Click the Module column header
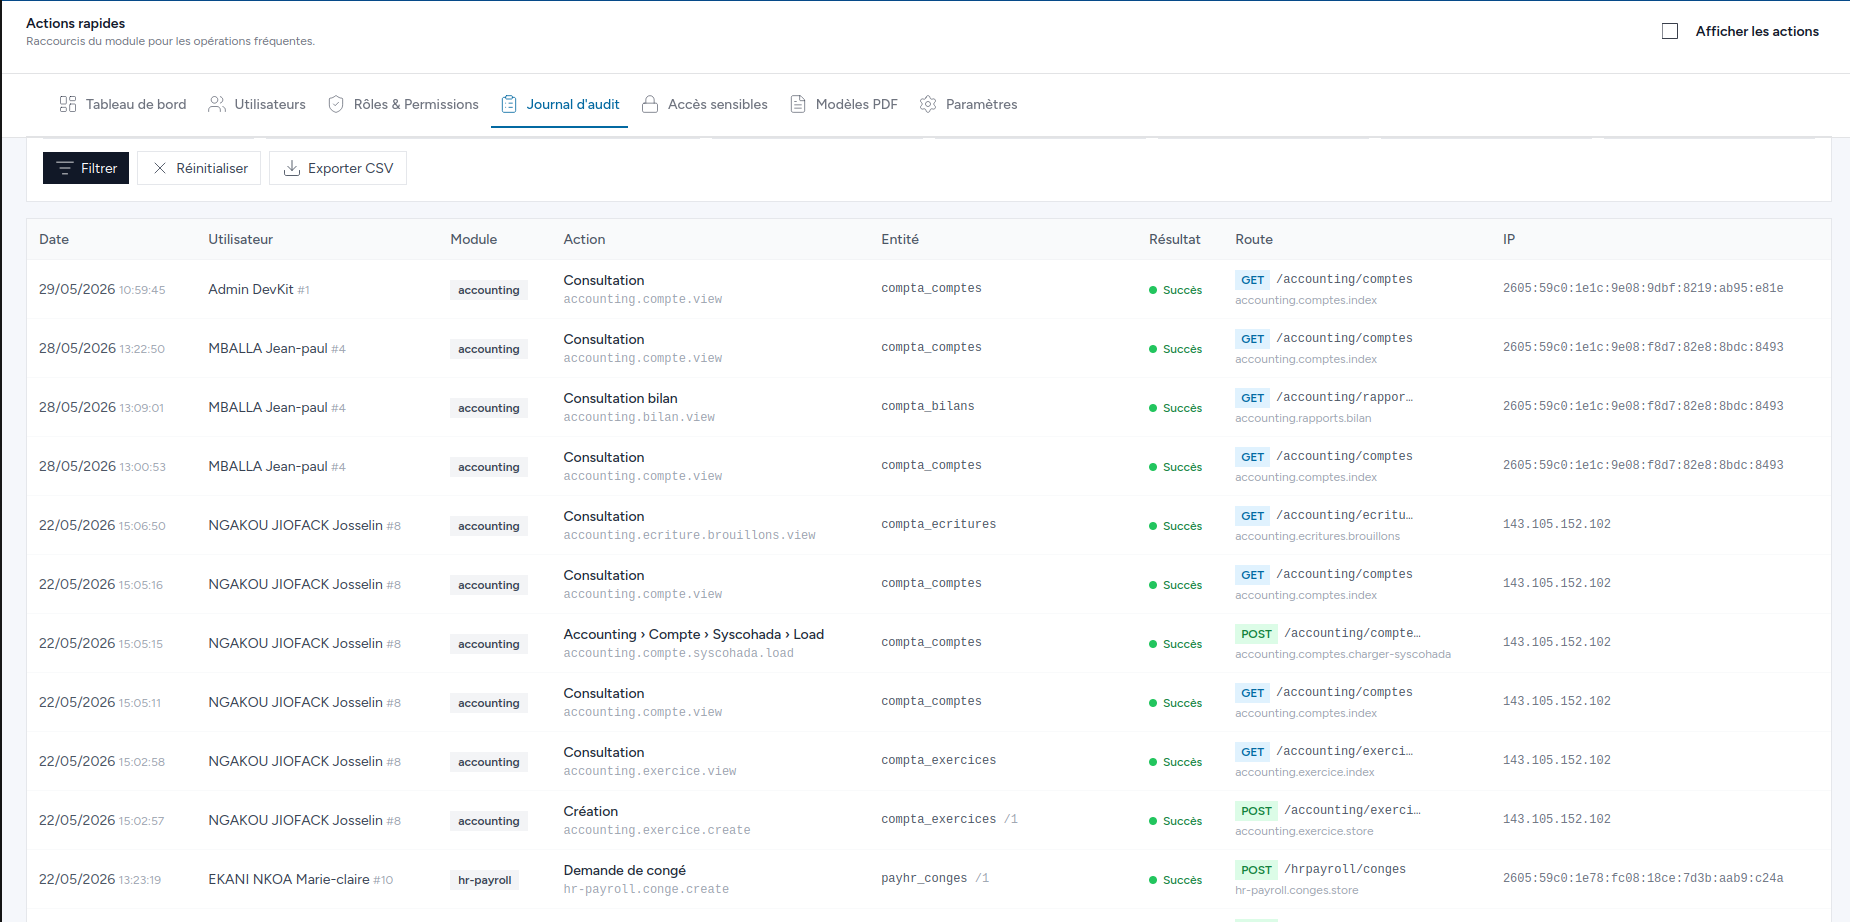 click(x=474, y=239)
